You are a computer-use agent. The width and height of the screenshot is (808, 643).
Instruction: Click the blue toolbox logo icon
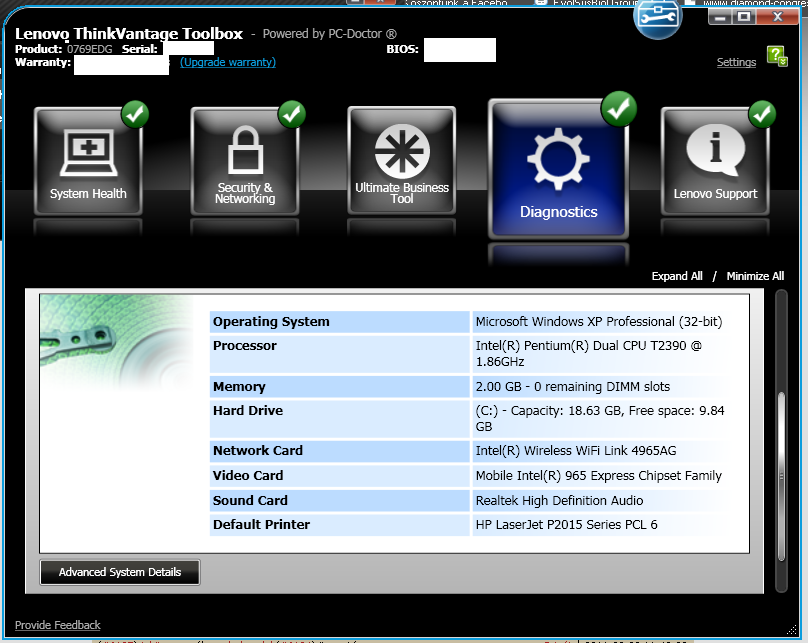pyautogui.click(x=658, y=17)
